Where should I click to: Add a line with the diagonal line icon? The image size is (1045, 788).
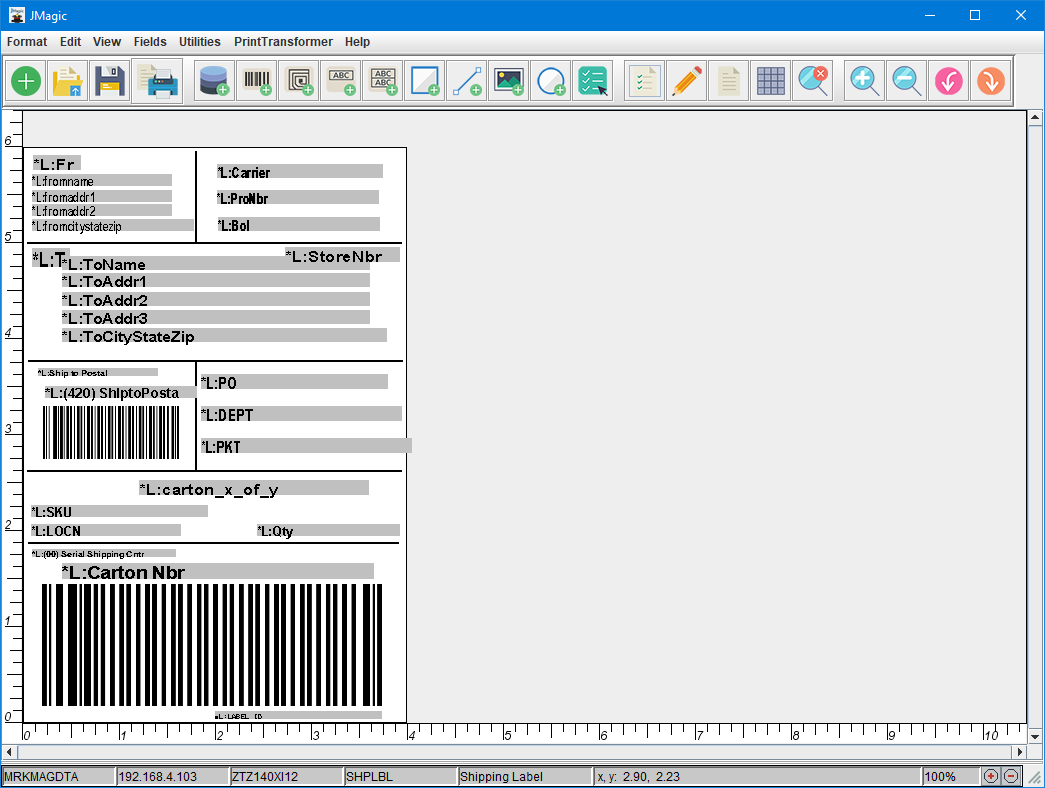coord(467,81)
